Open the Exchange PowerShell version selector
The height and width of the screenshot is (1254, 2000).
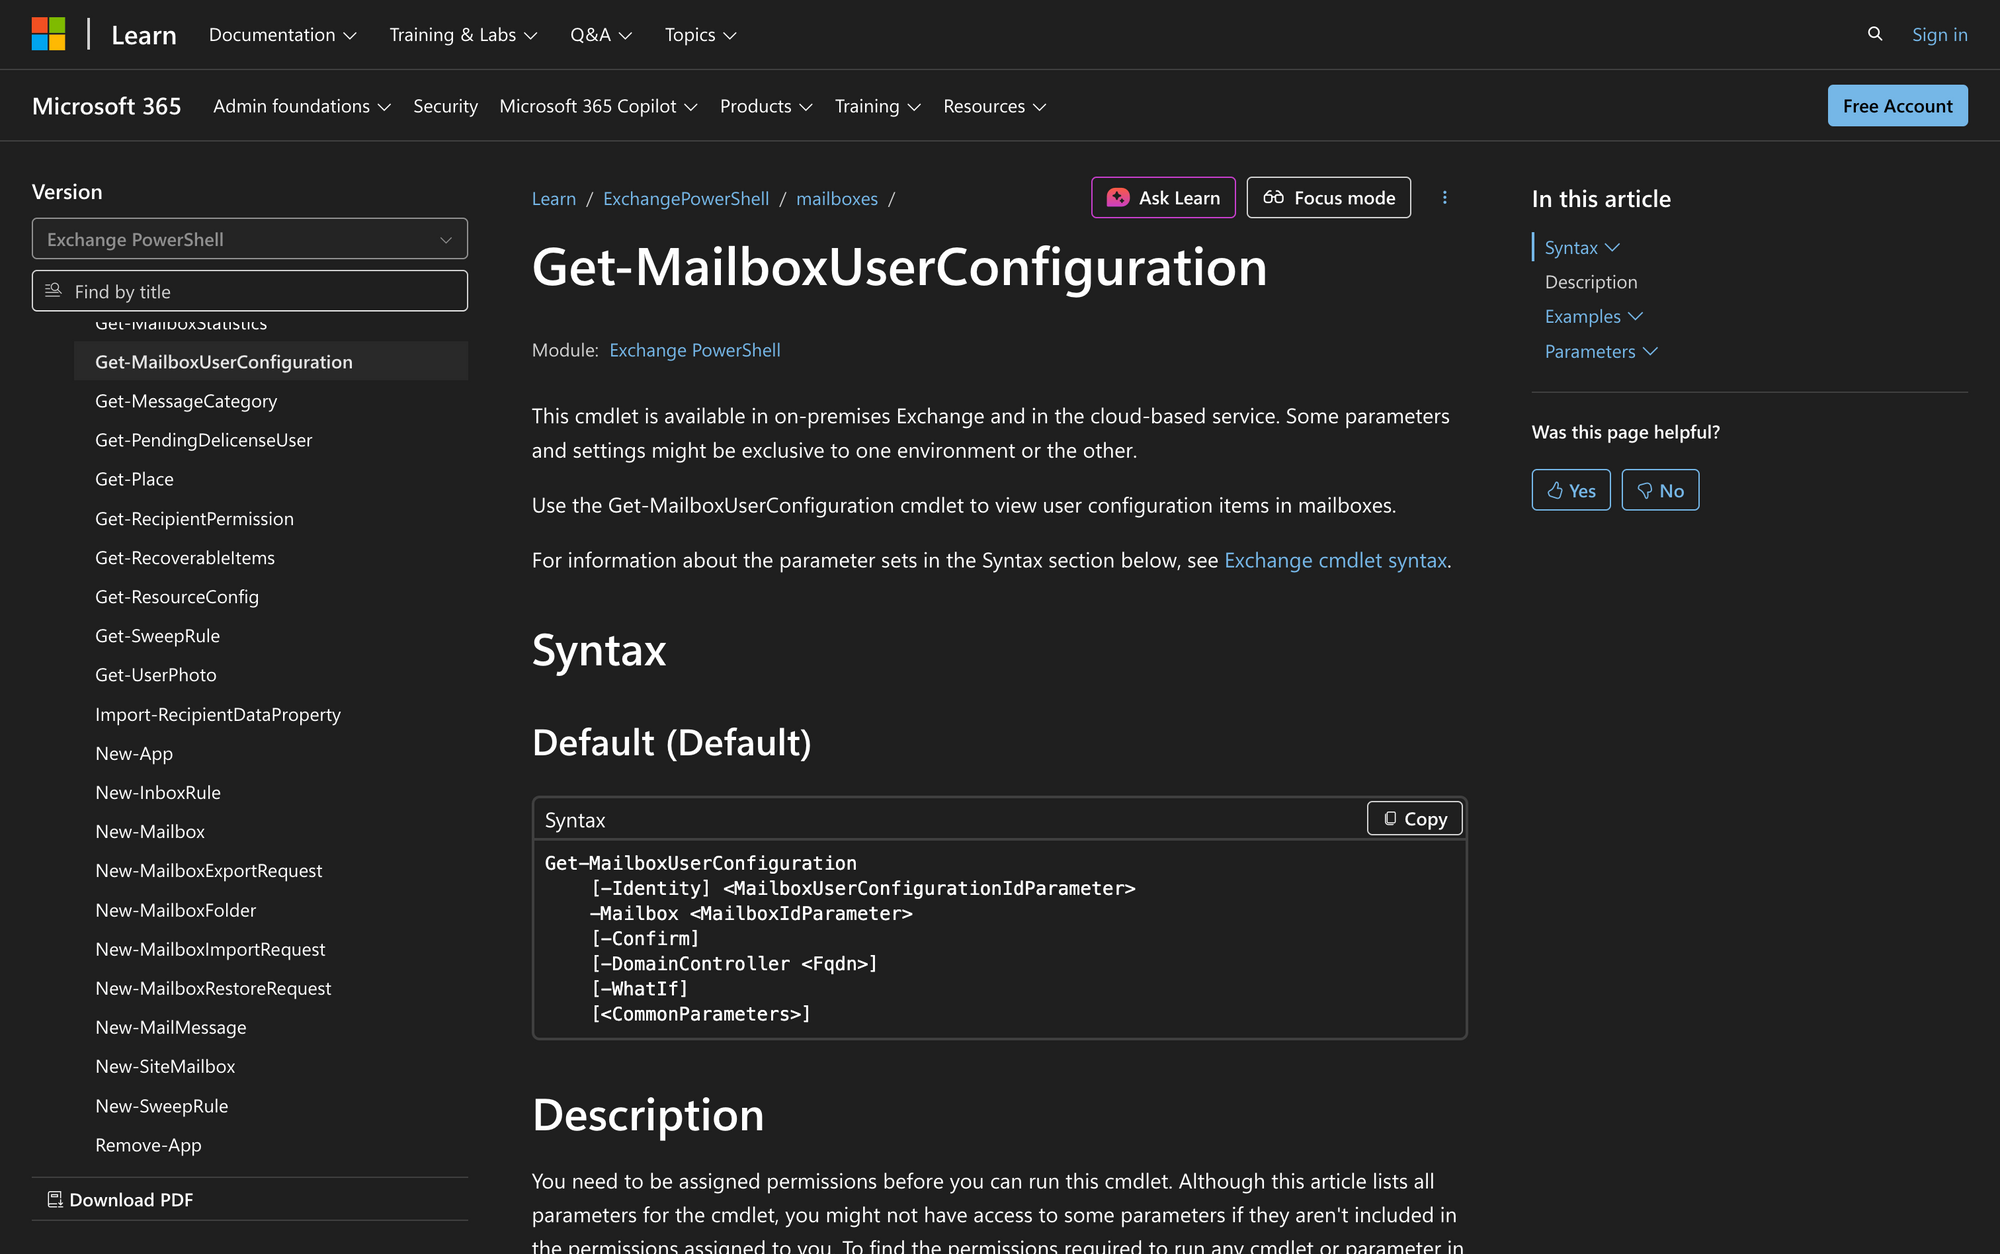point(249,239)
